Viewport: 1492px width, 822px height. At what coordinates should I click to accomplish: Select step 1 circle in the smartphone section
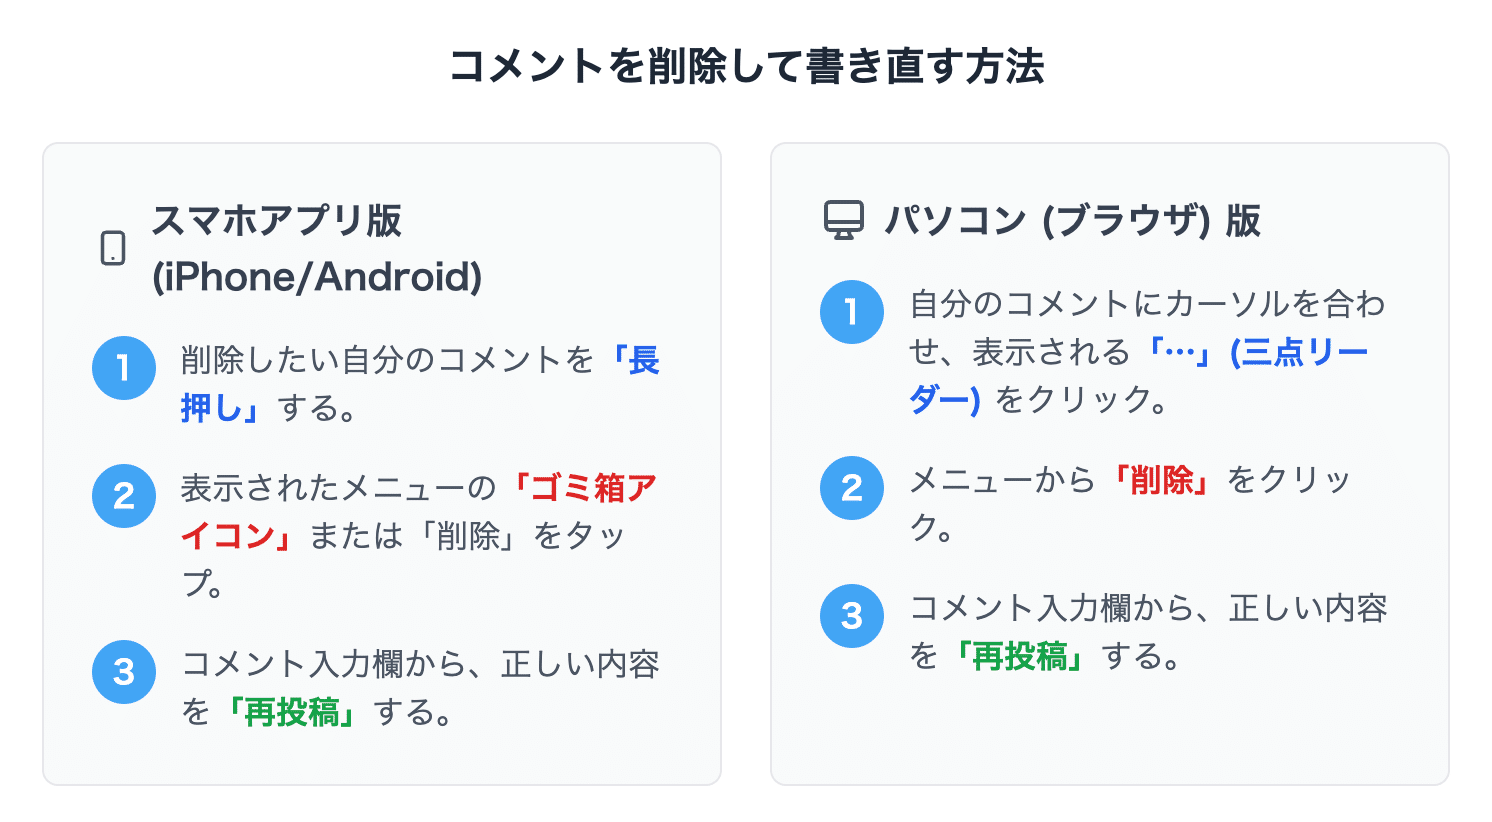click(124, 368)
